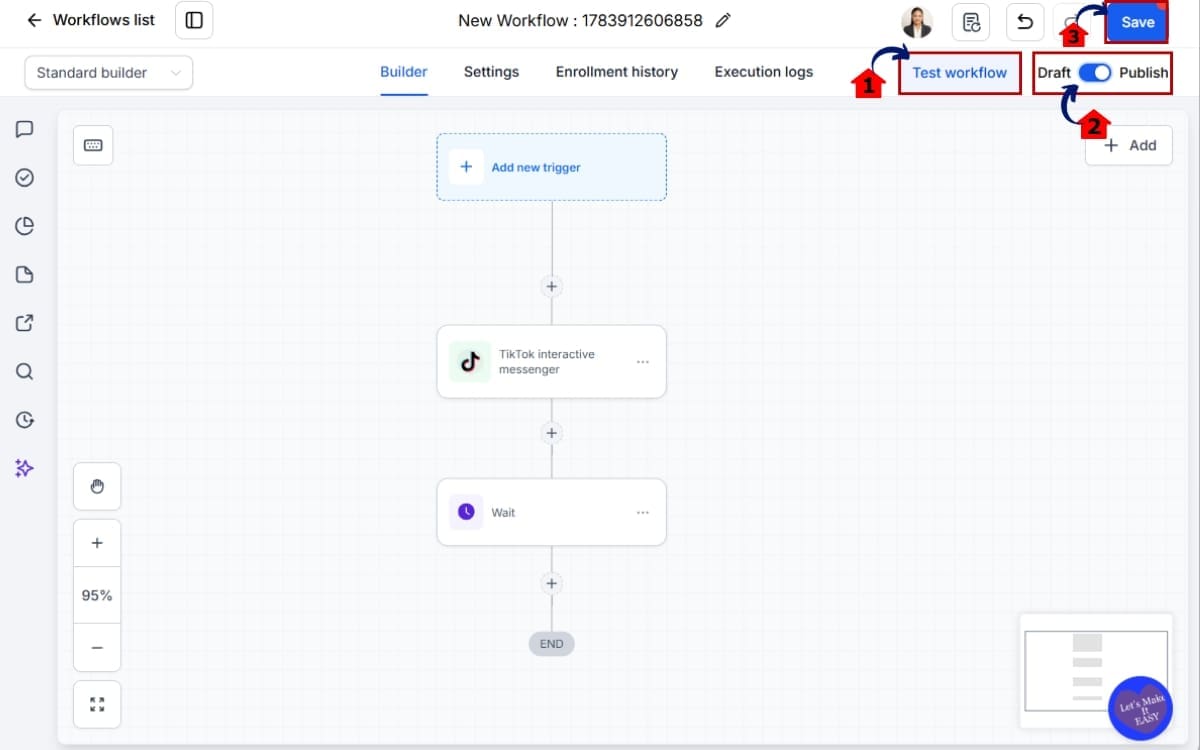Click the Add button on canvas
Screen dimensions: 1200x750
click(x=1129, y=145)
